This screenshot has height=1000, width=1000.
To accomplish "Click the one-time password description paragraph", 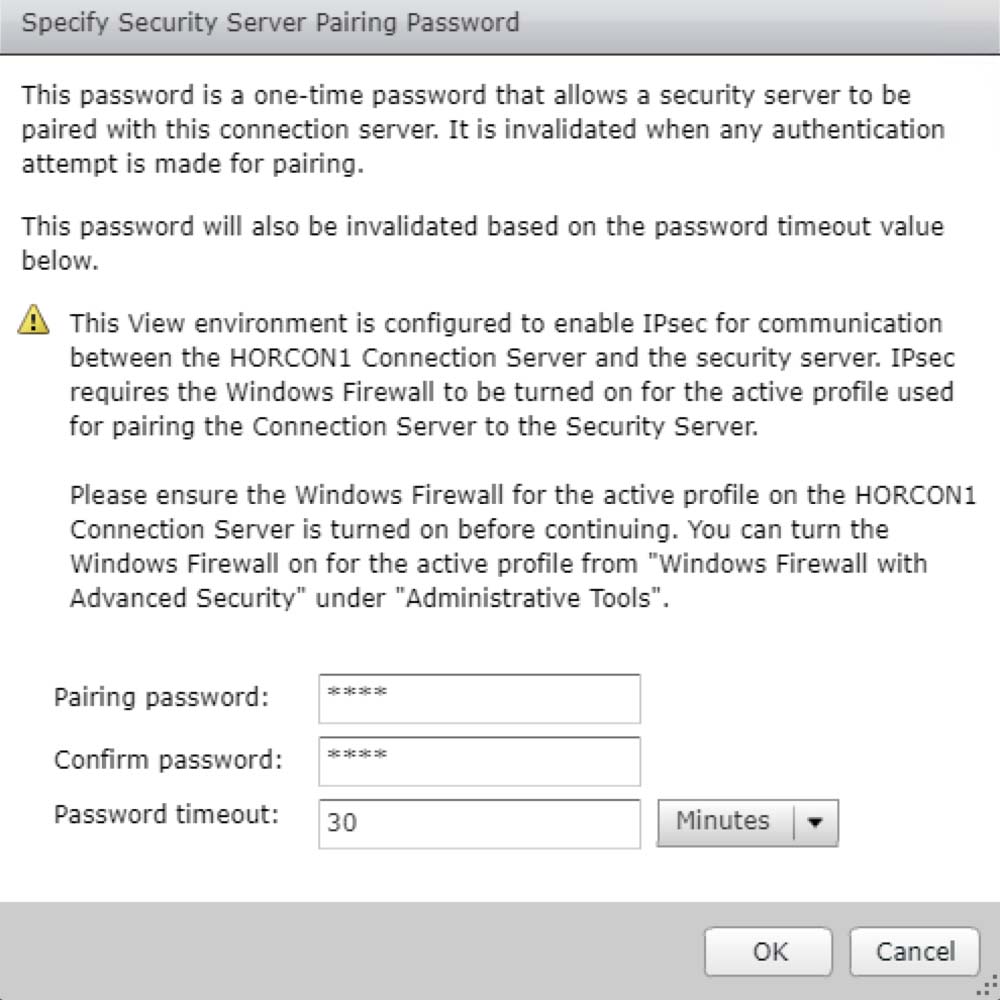I will point(480,130).
